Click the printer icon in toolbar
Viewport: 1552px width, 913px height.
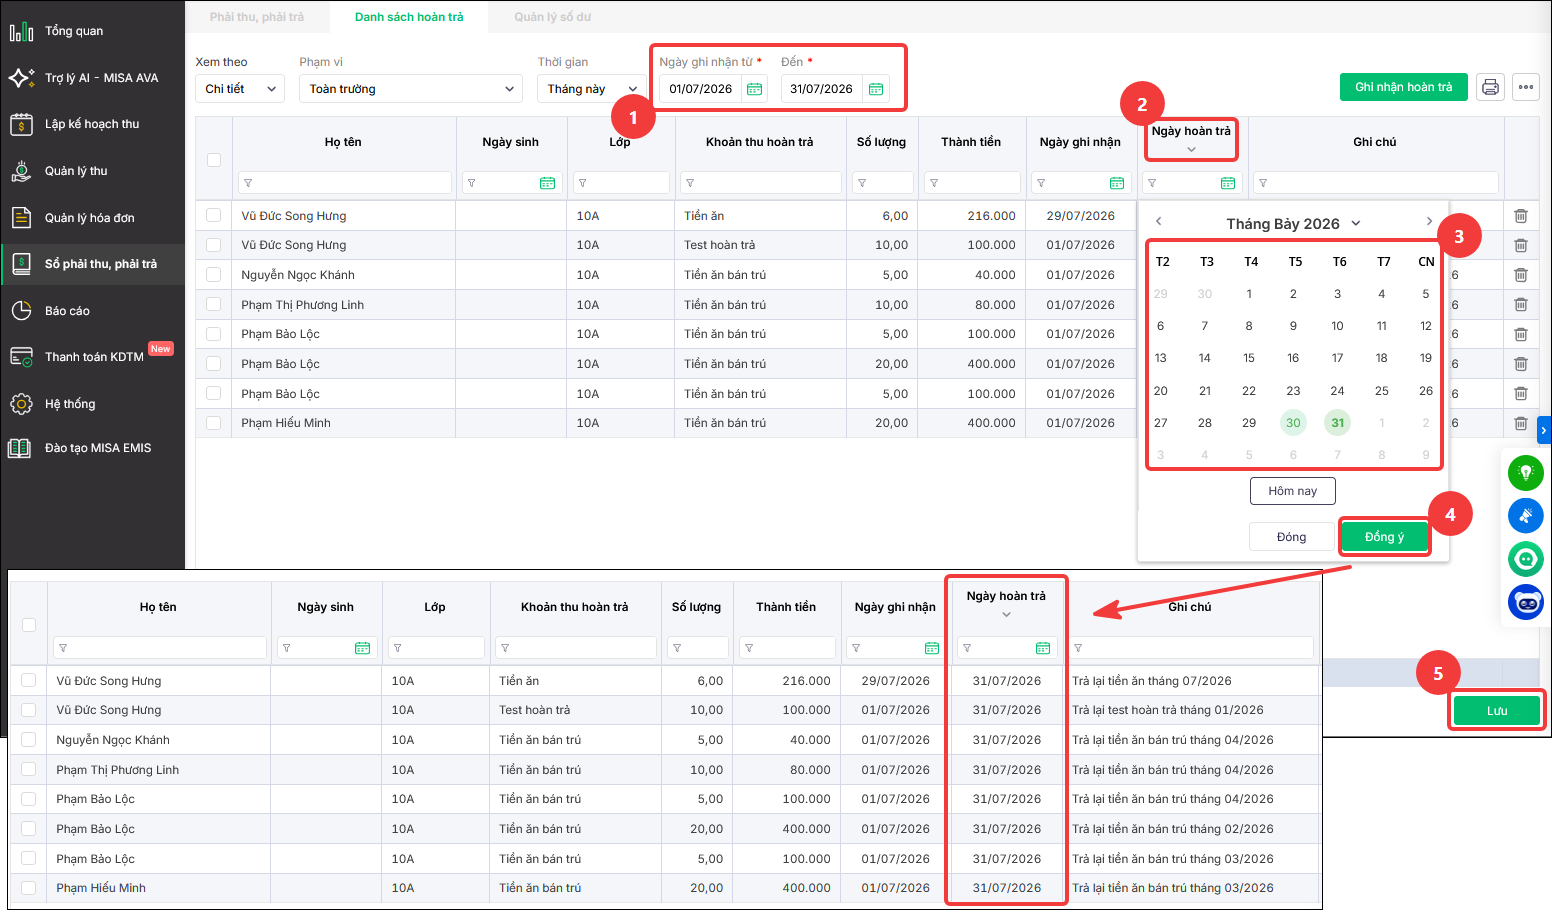1490,87
